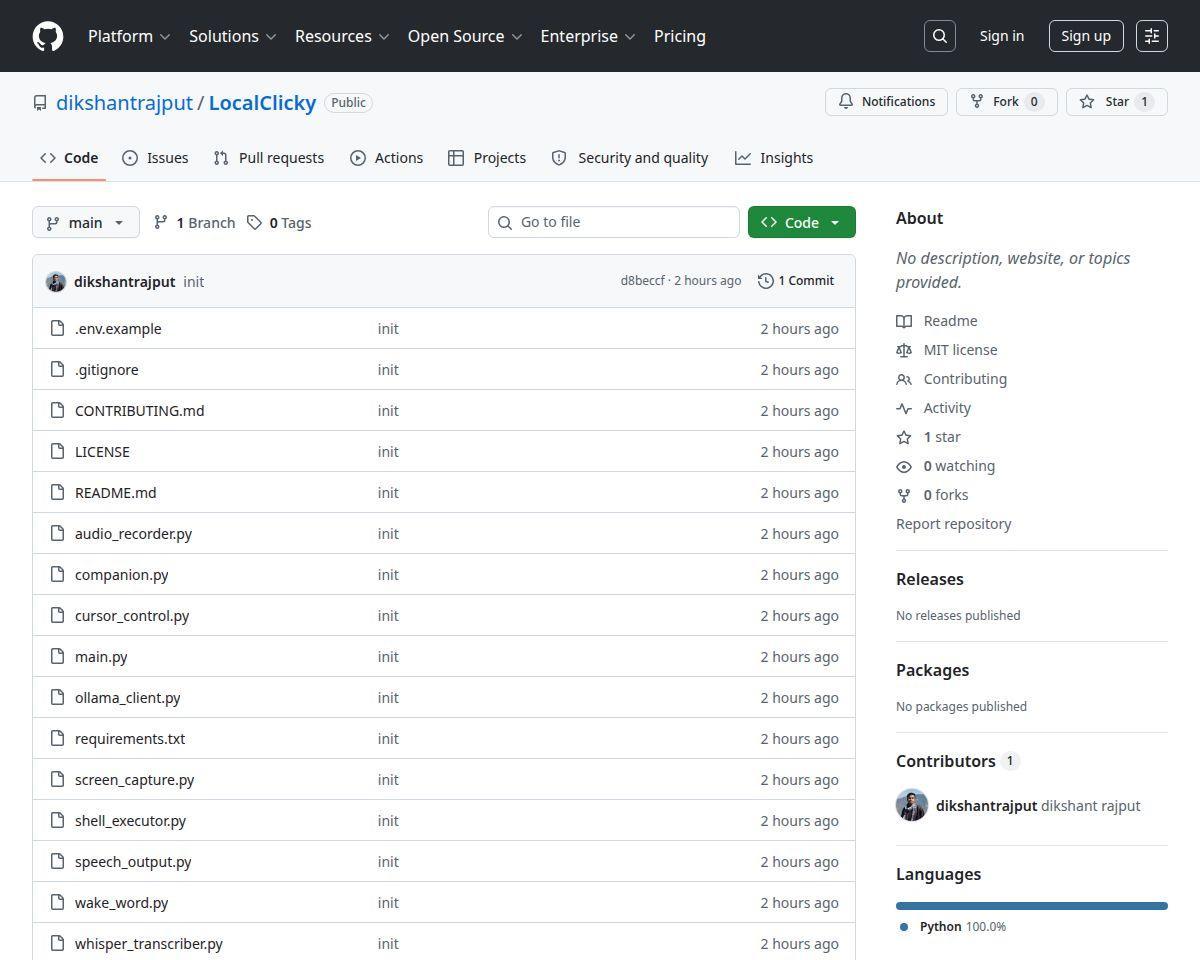Screen dimensions: 1200x960
Task: Open the main branch selector dropdown
Action: click(86, 222)
